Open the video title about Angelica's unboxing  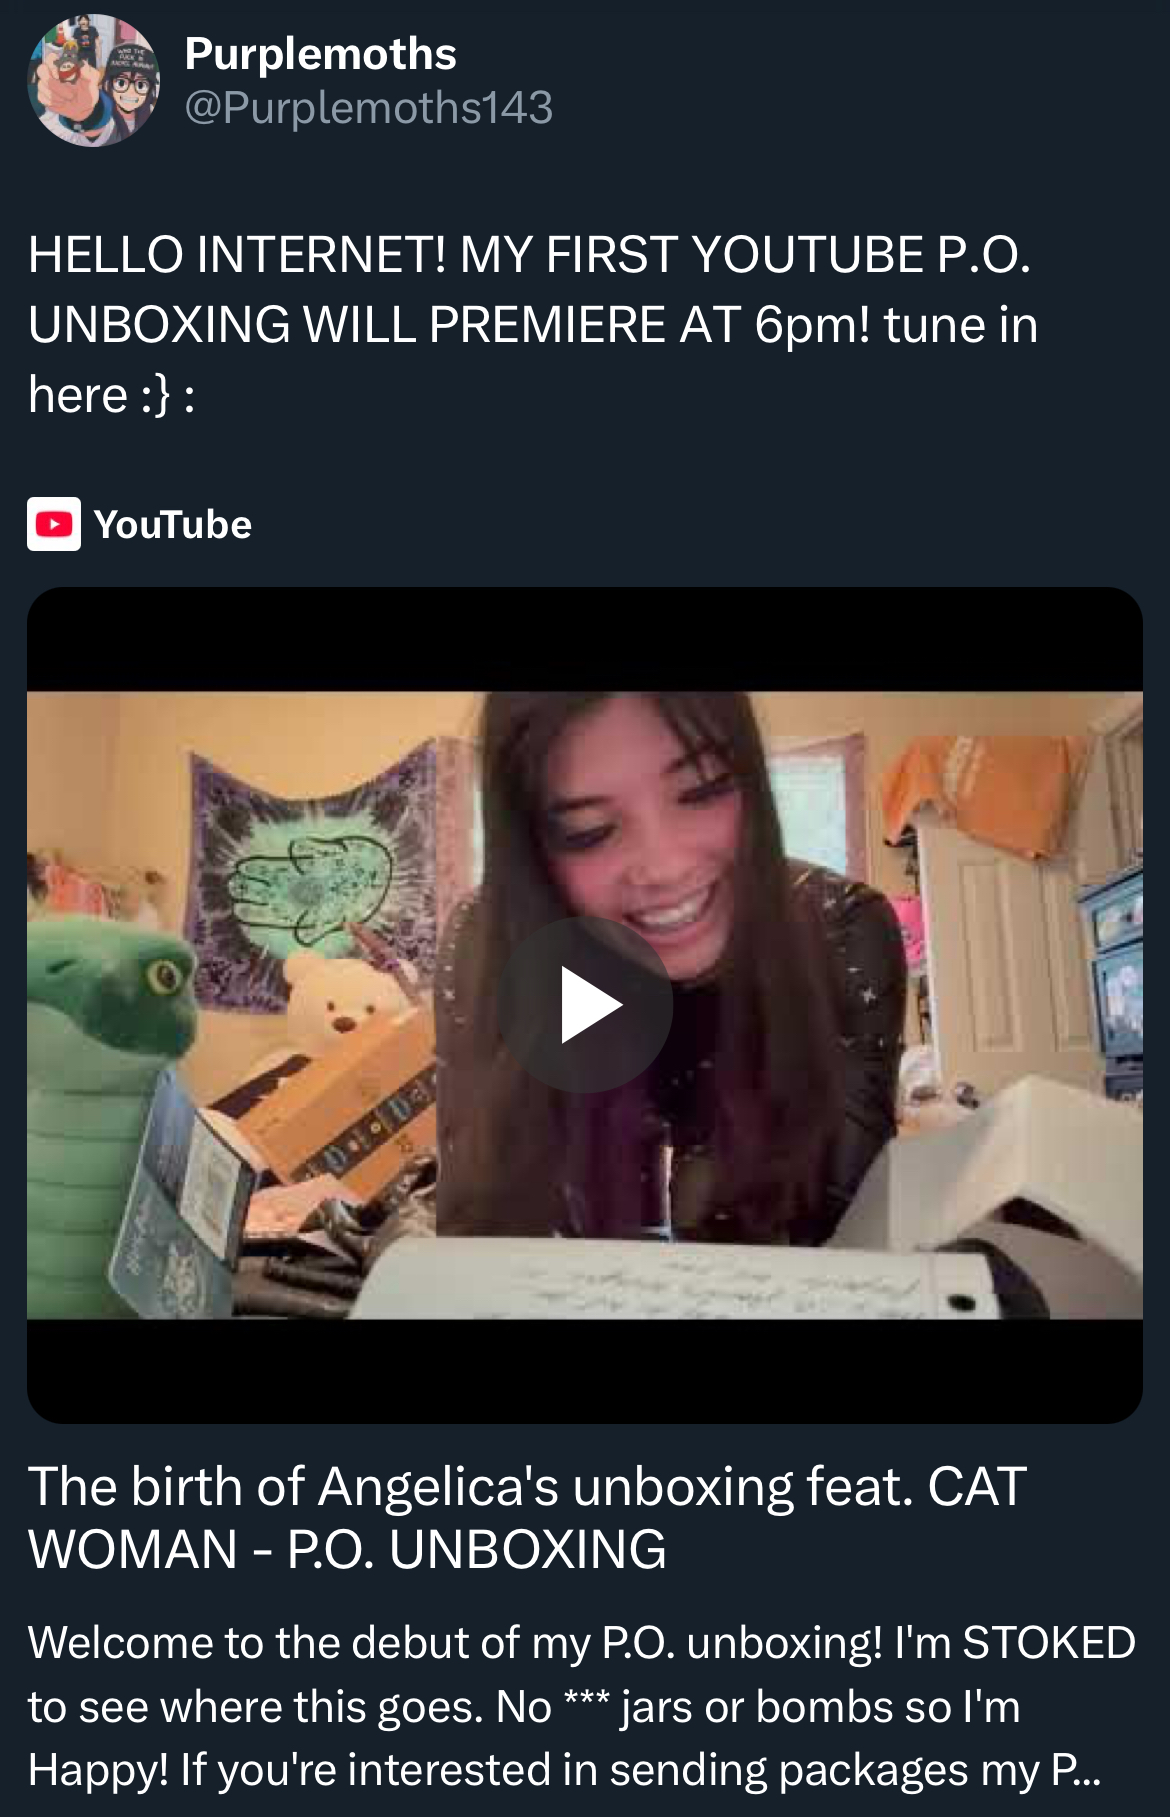click(527, 1518)
